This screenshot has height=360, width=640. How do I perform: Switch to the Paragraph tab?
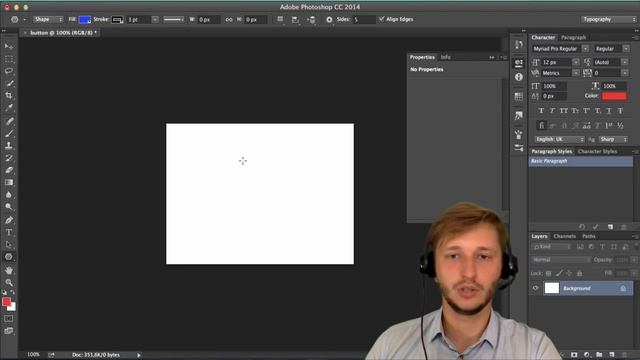(573, 38)
